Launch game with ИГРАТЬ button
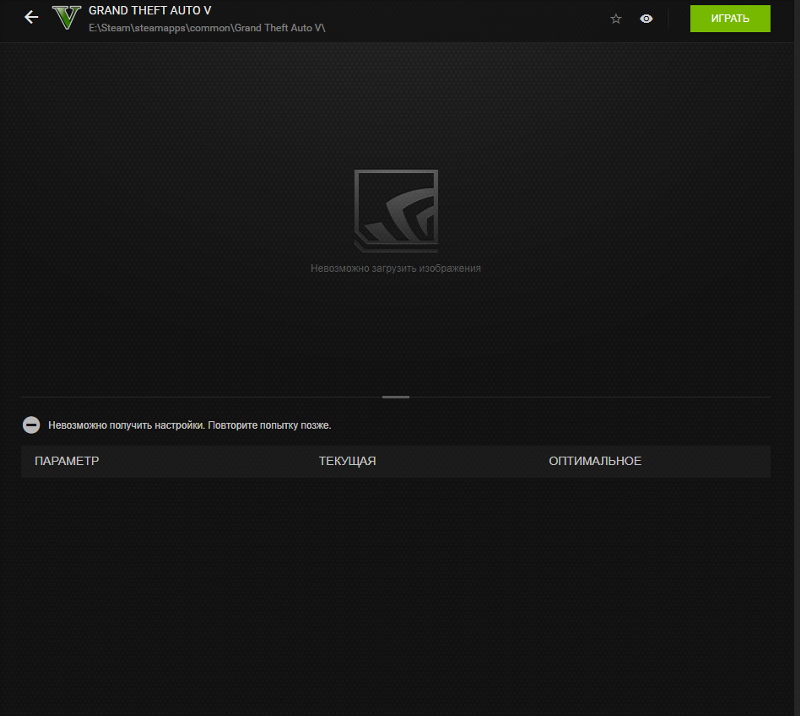 (730, 18)
